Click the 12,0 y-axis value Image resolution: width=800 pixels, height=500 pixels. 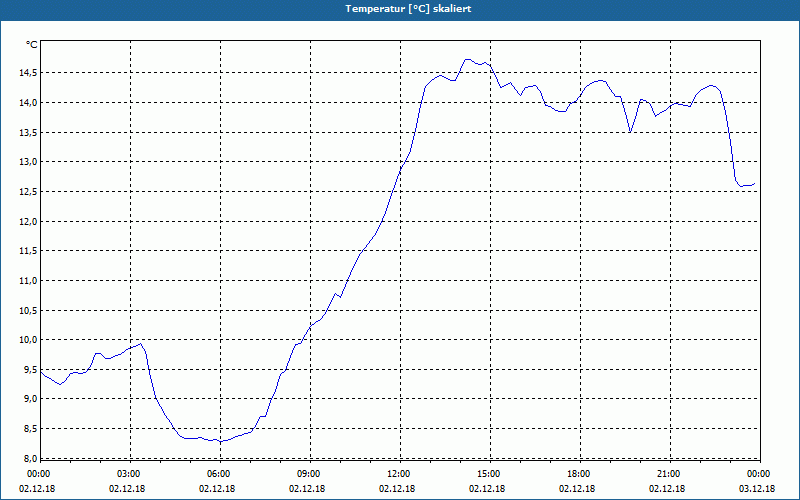point(29,221)
